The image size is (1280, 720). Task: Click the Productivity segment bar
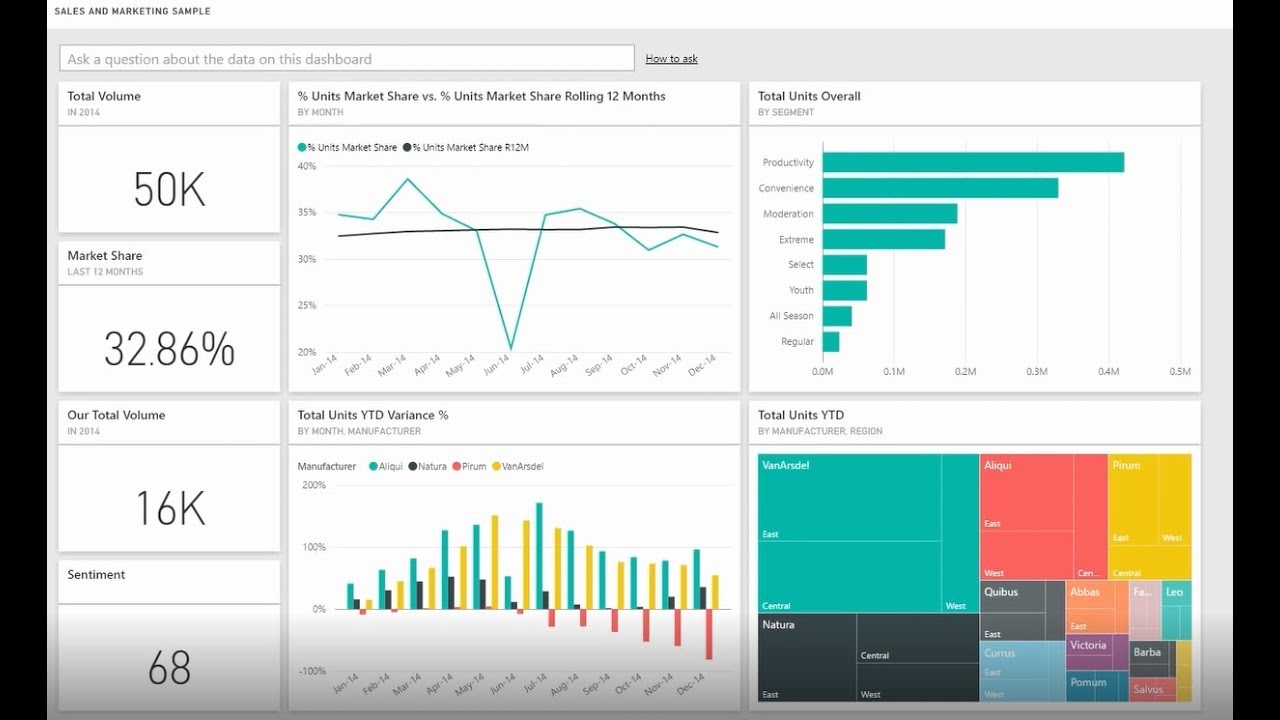pyautogui.click(x=973, y=162)
